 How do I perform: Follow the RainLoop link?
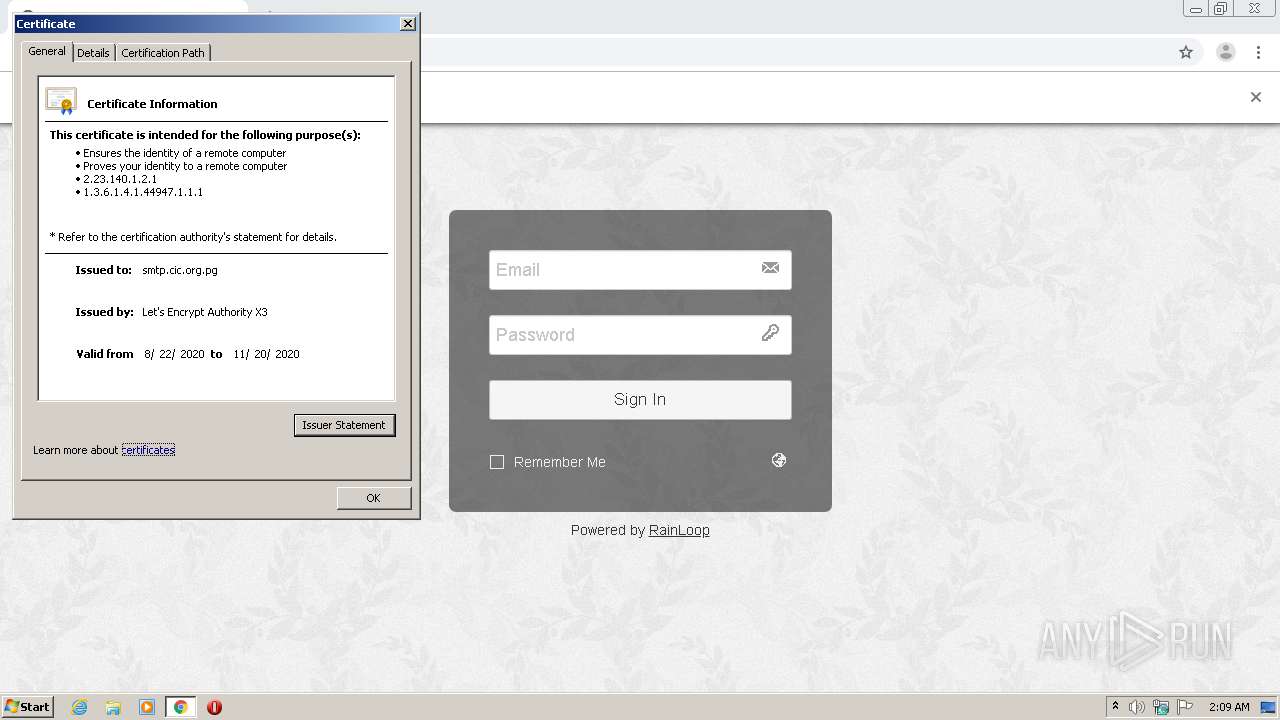coord(679,530)
